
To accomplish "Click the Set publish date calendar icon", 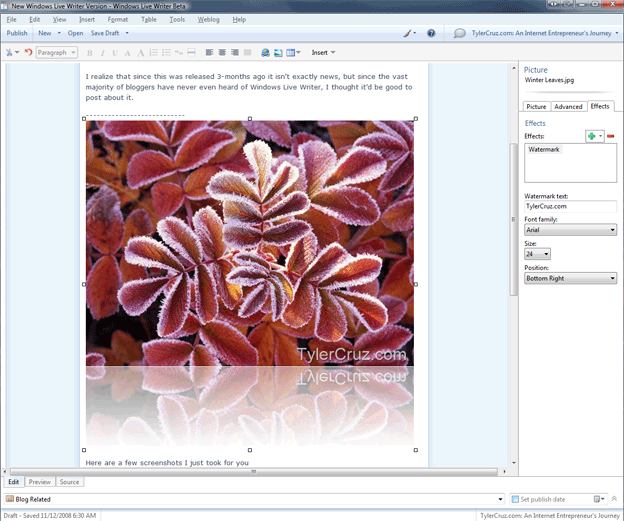I will [597, 499].
